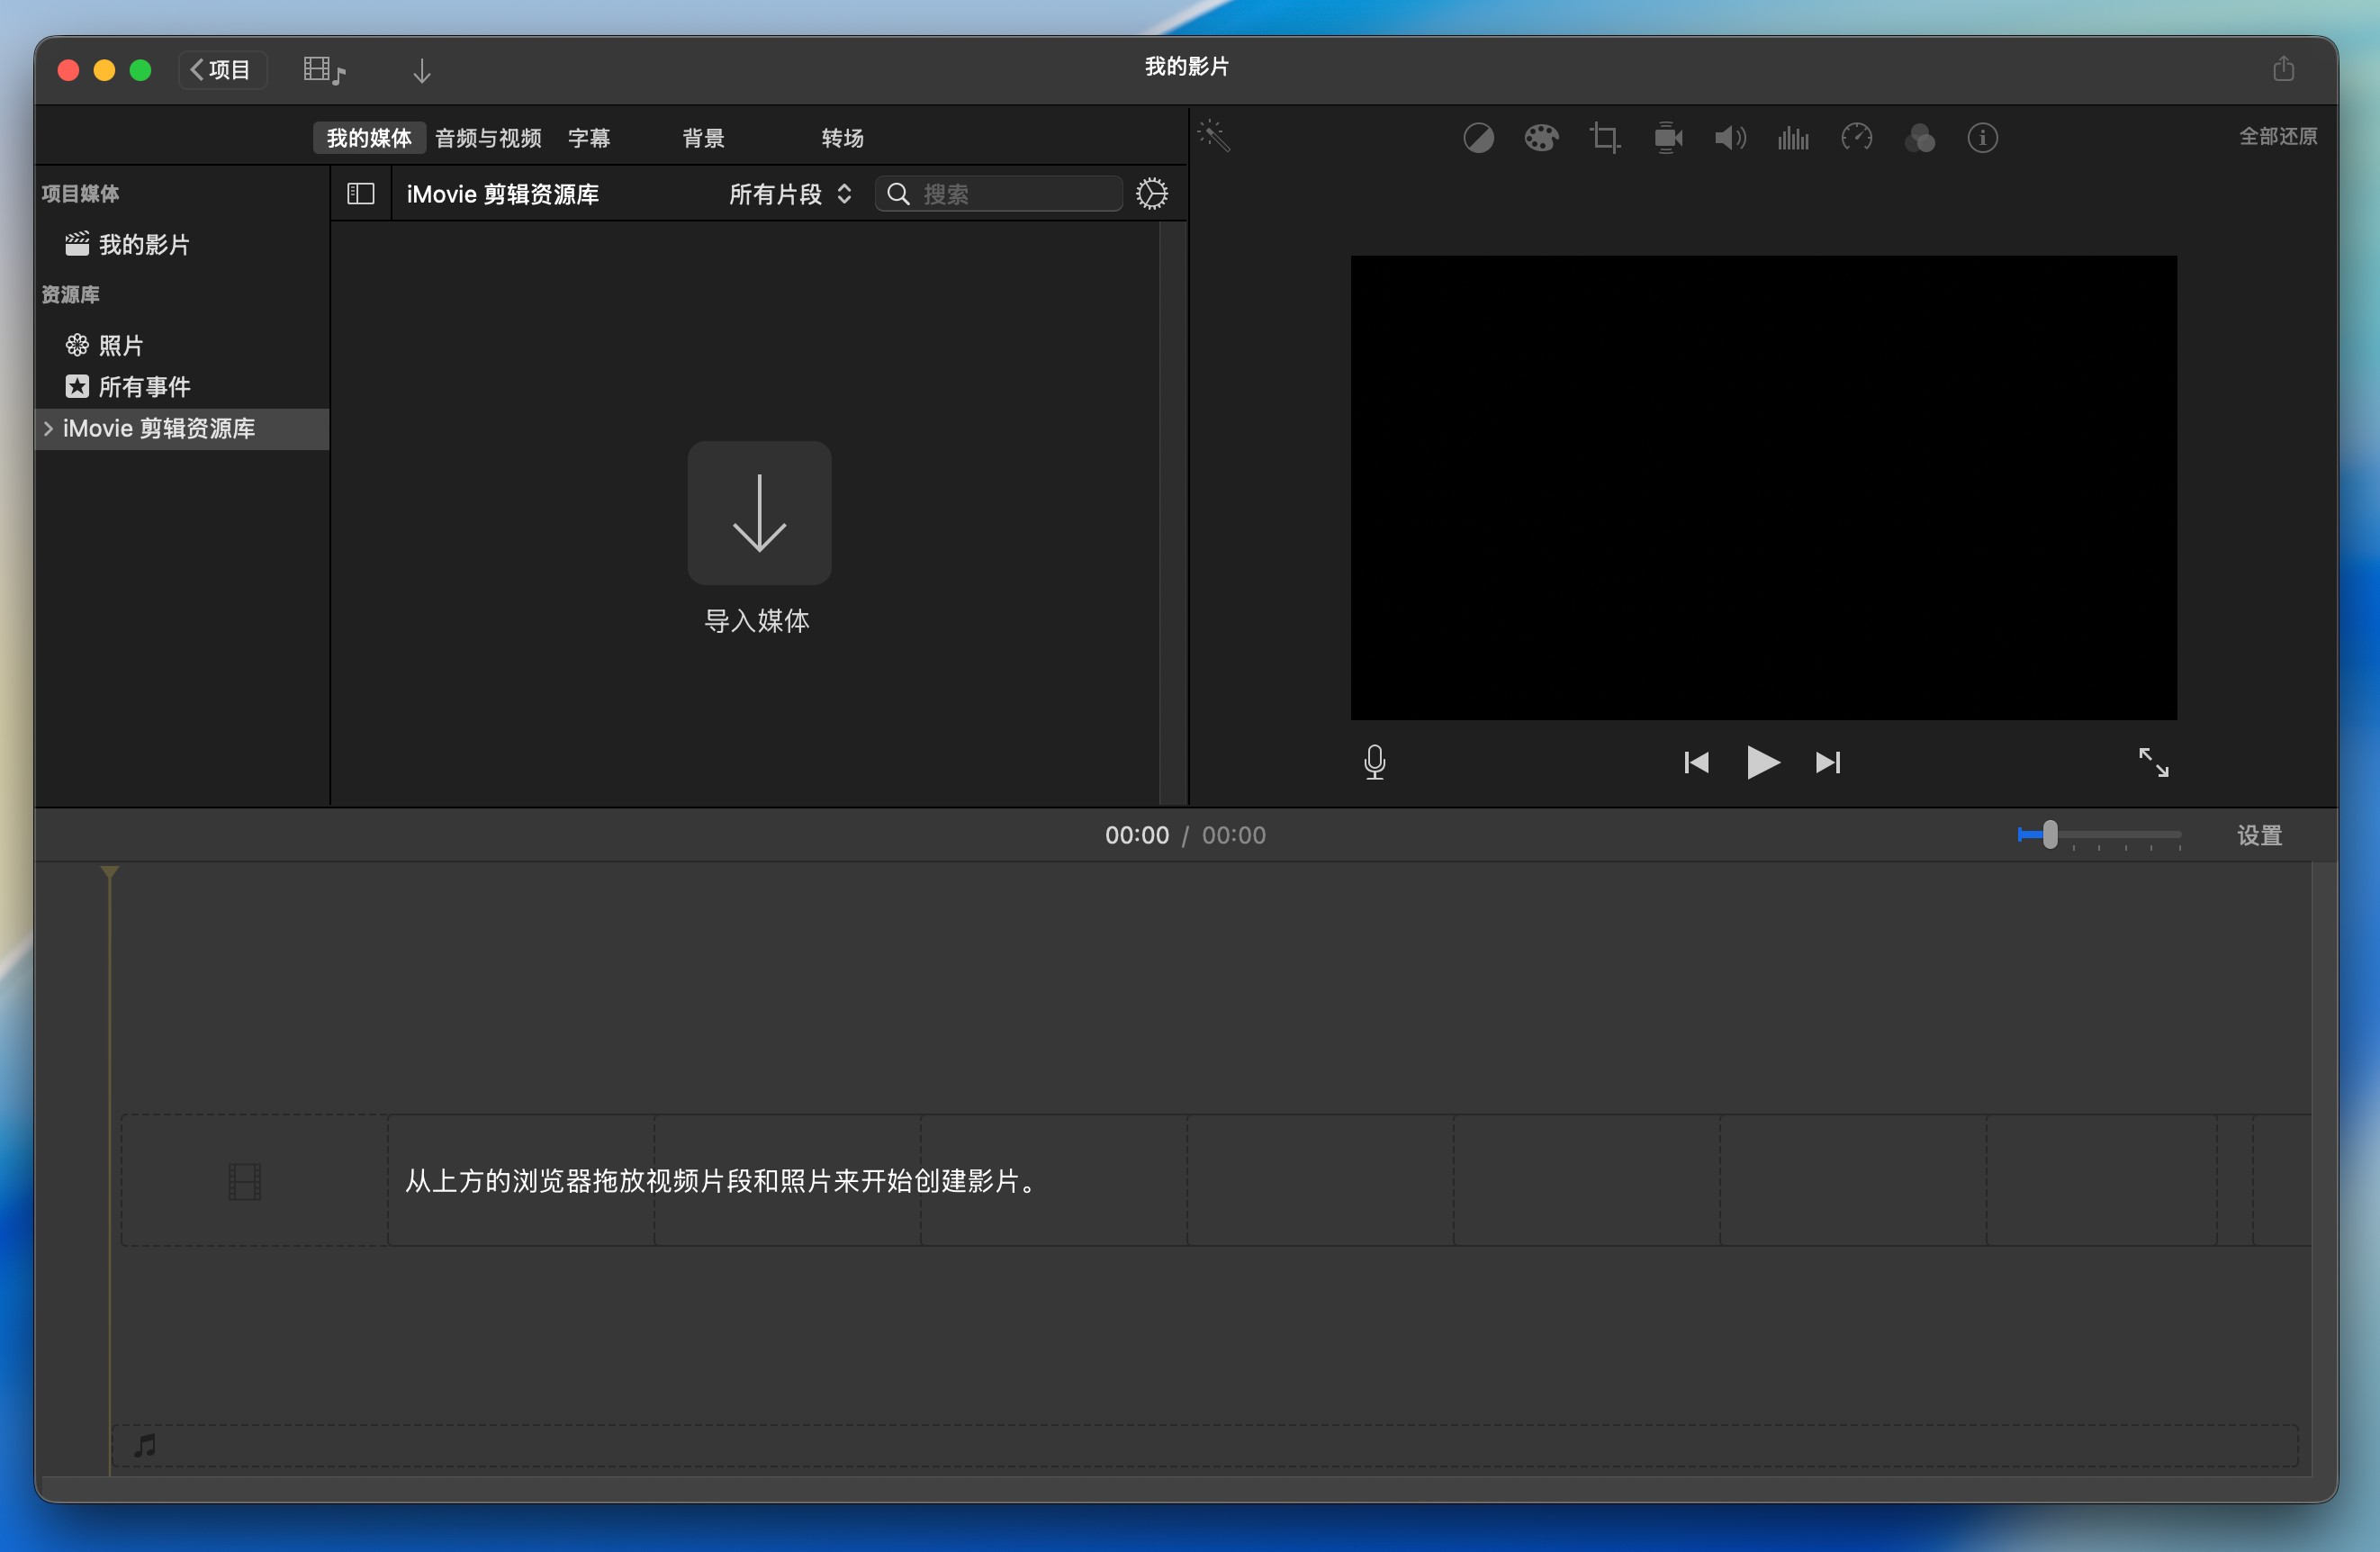Viewport: 2380px width, 1552px height.
Task: Switch to the 转场 tab
Action: click(842, 138)
